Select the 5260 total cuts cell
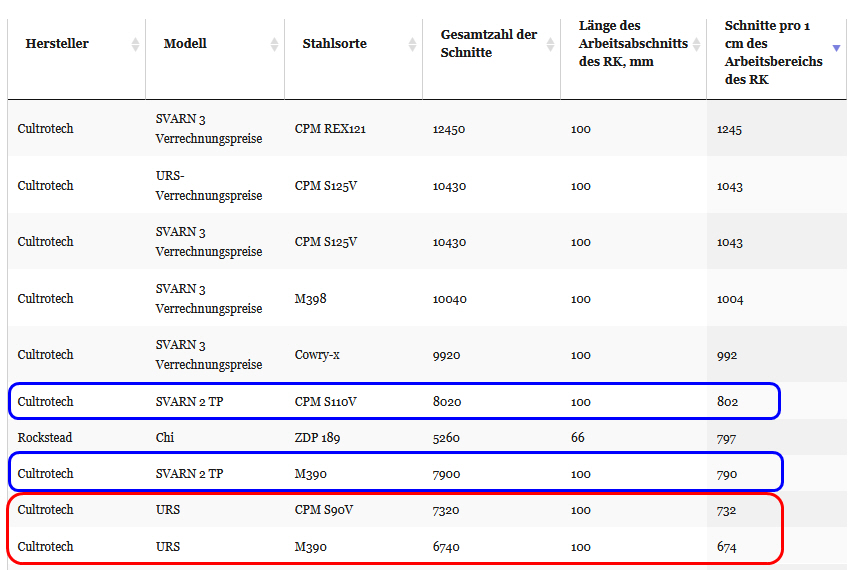The image size is (859, 570). pos(446,438)
